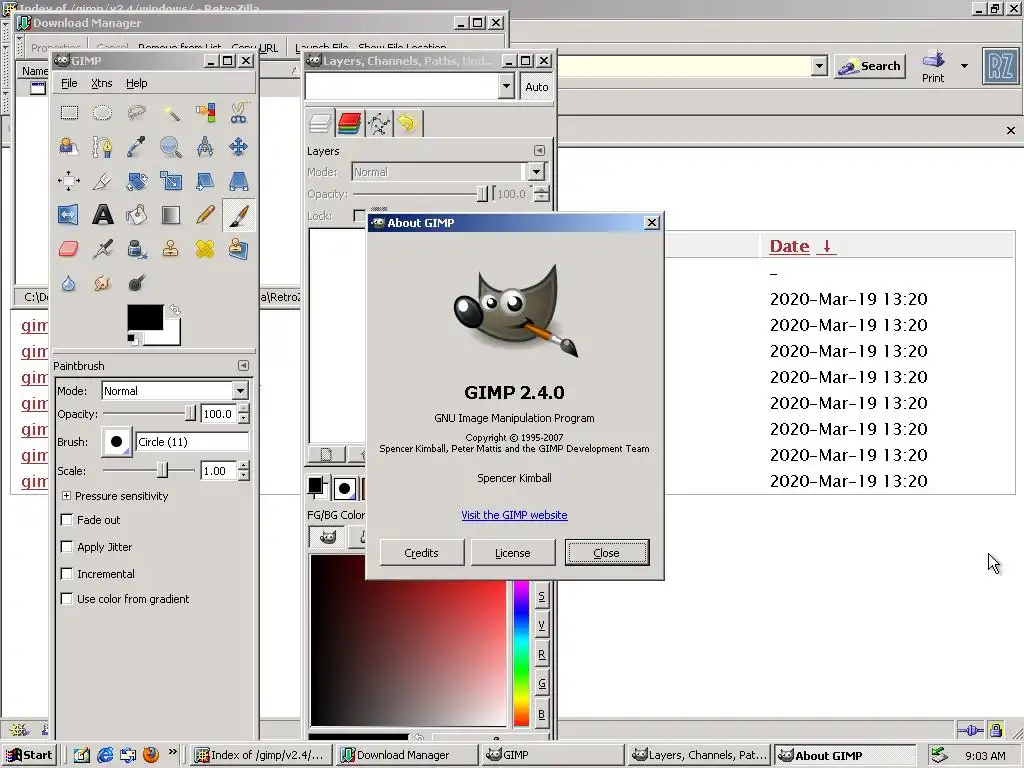The image size is (1024, 768).
Task: Click the brush name field Circle (11)
Action: [x=191, y=441]
